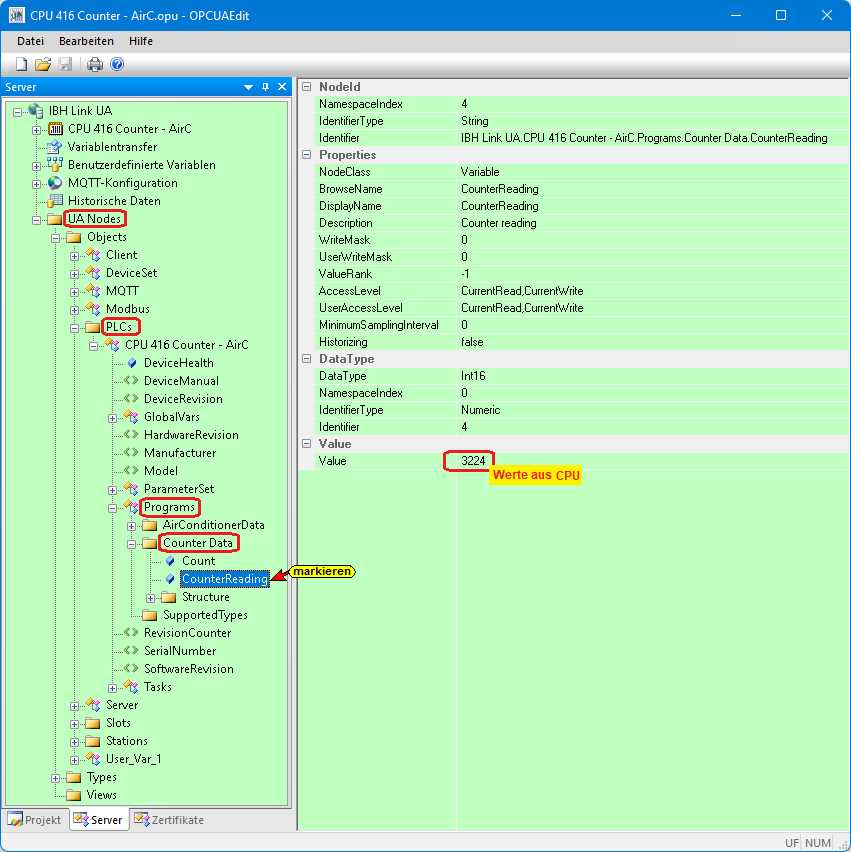Image resolution: width=851 pixels, height=852 pixels.
Task: Collapse the NodeId property section
Action: point(306,87)
